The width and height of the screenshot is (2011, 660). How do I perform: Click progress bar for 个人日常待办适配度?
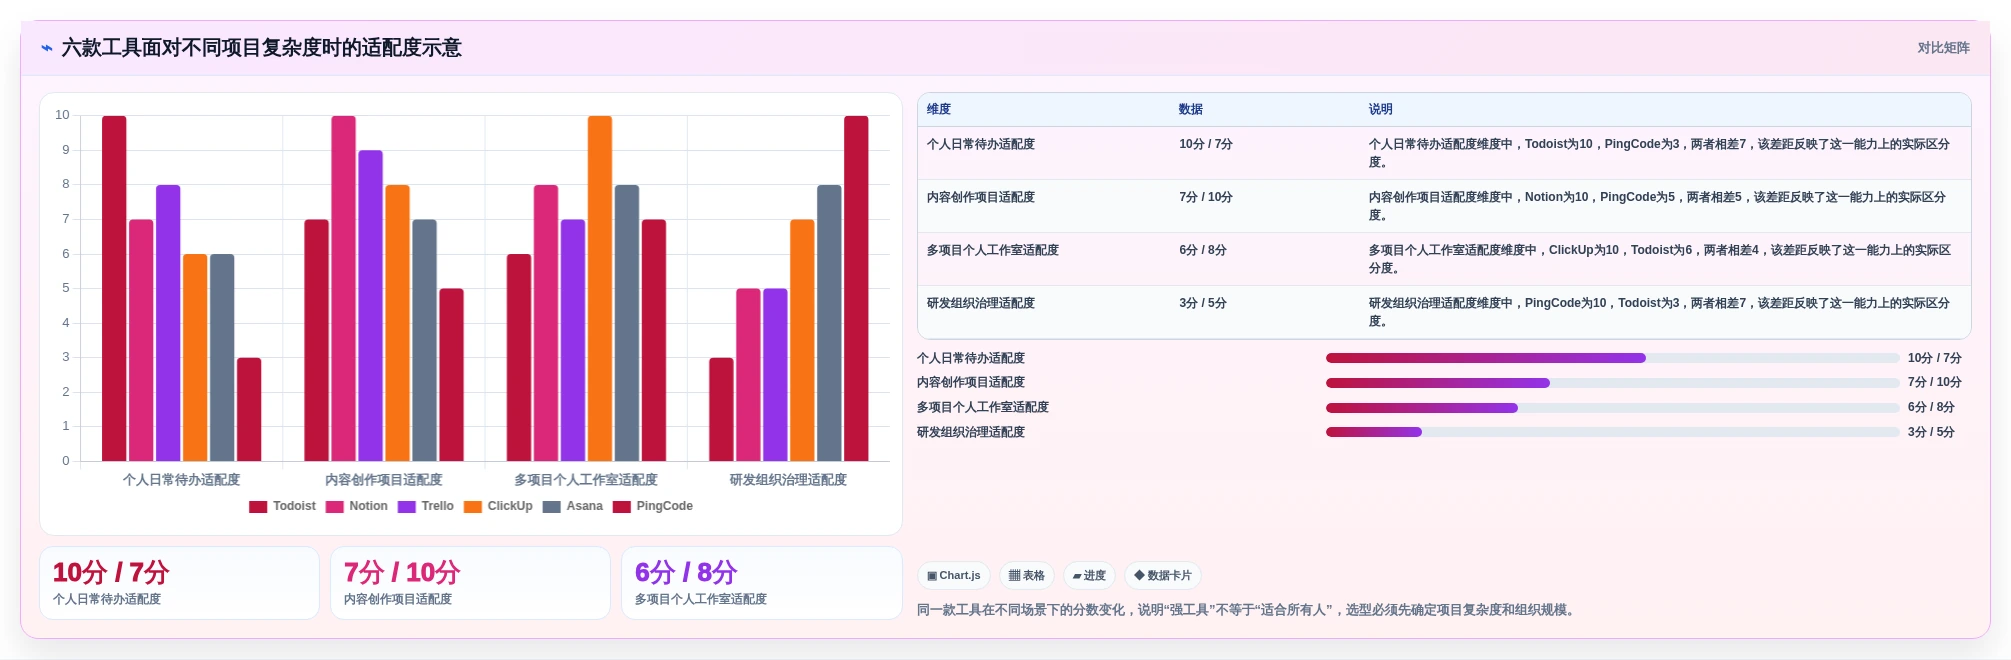[x=1612, y=358]
